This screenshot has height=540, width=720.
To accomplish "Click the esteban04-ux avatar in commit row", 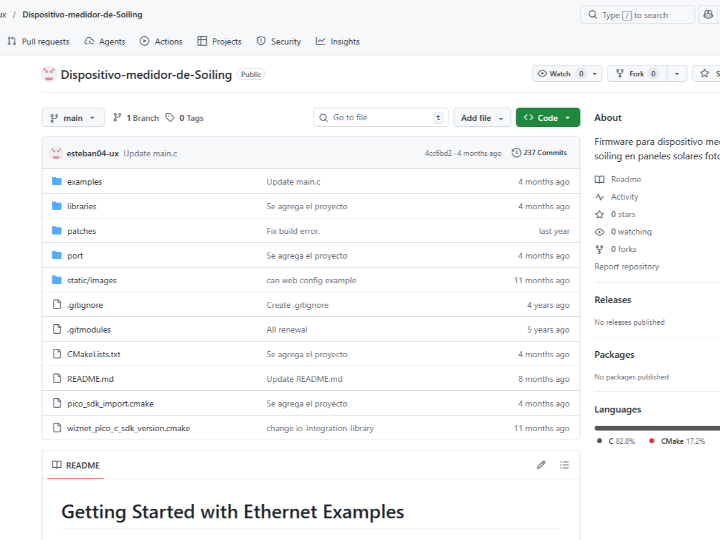I will coord(56,153).
